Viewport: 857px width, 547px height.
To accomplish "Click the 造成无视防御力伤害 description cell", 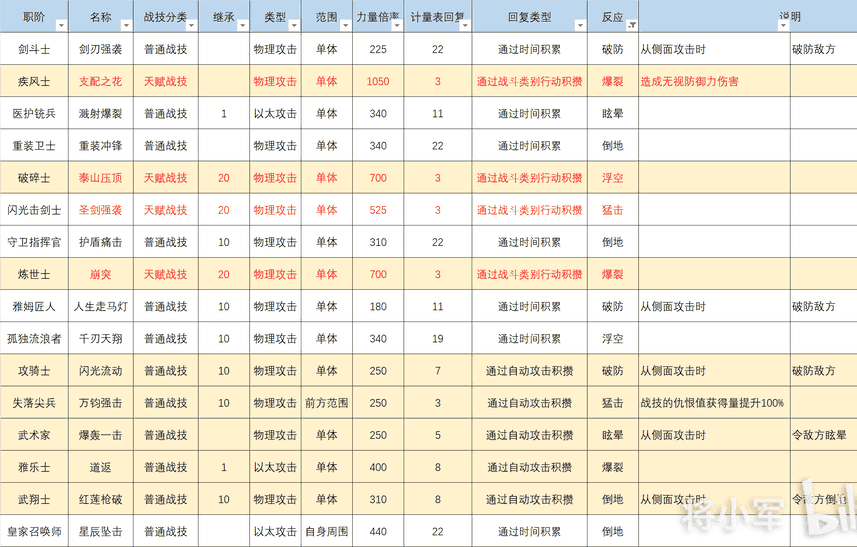I will [x=714, y=81].
